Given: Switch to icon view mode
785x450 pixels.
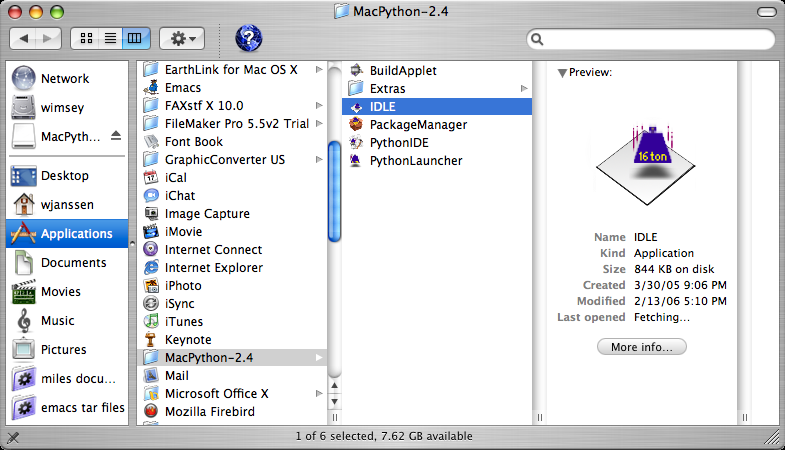Looking at the screenshot, I should coord(86,39).
